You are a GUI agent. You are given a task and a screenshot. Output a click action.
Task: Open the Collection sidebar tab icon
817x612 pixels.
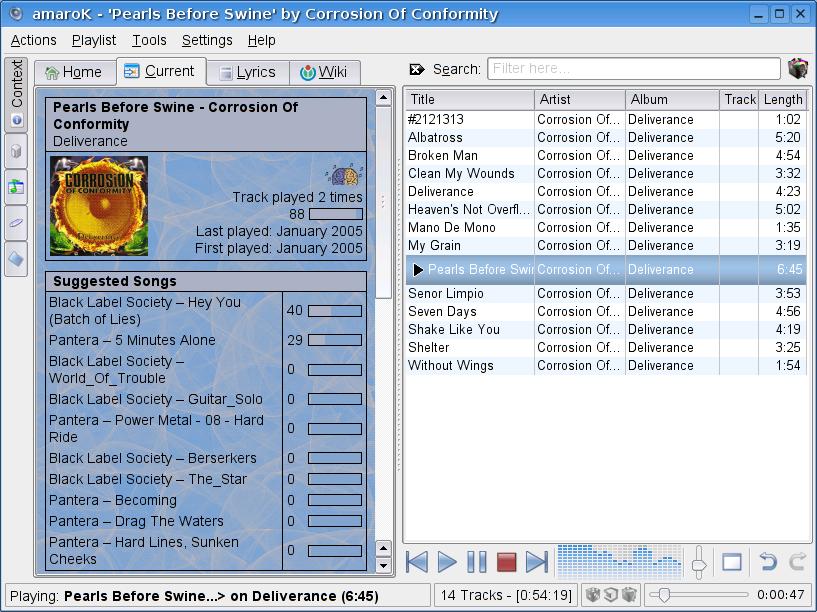16,151
